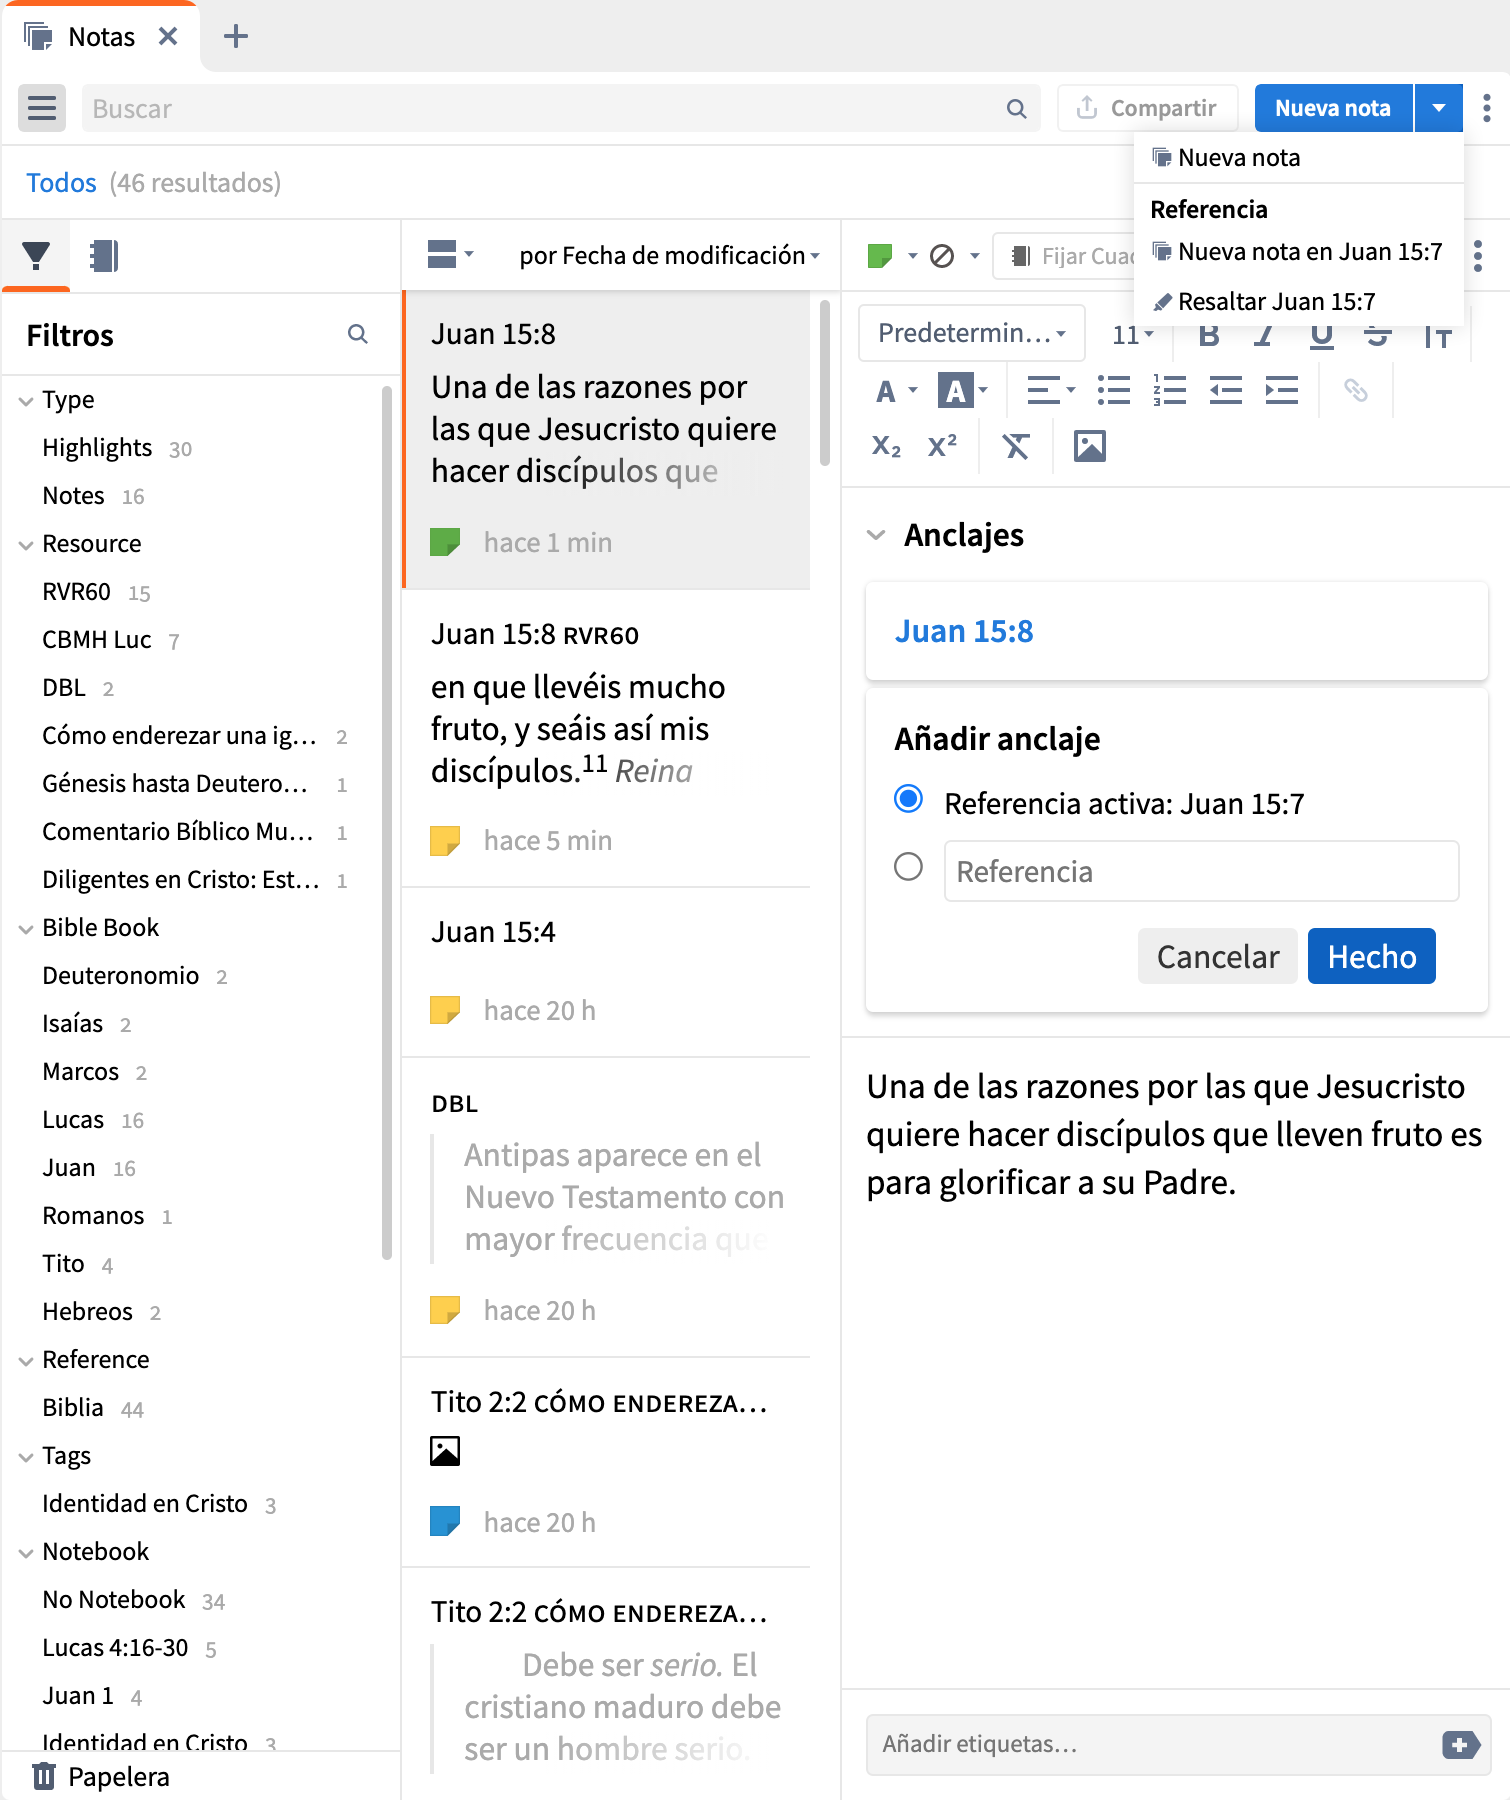Pick the green note color swatch in toolbar
The width and height of the screenshot is (1510, 1800).
880,256
